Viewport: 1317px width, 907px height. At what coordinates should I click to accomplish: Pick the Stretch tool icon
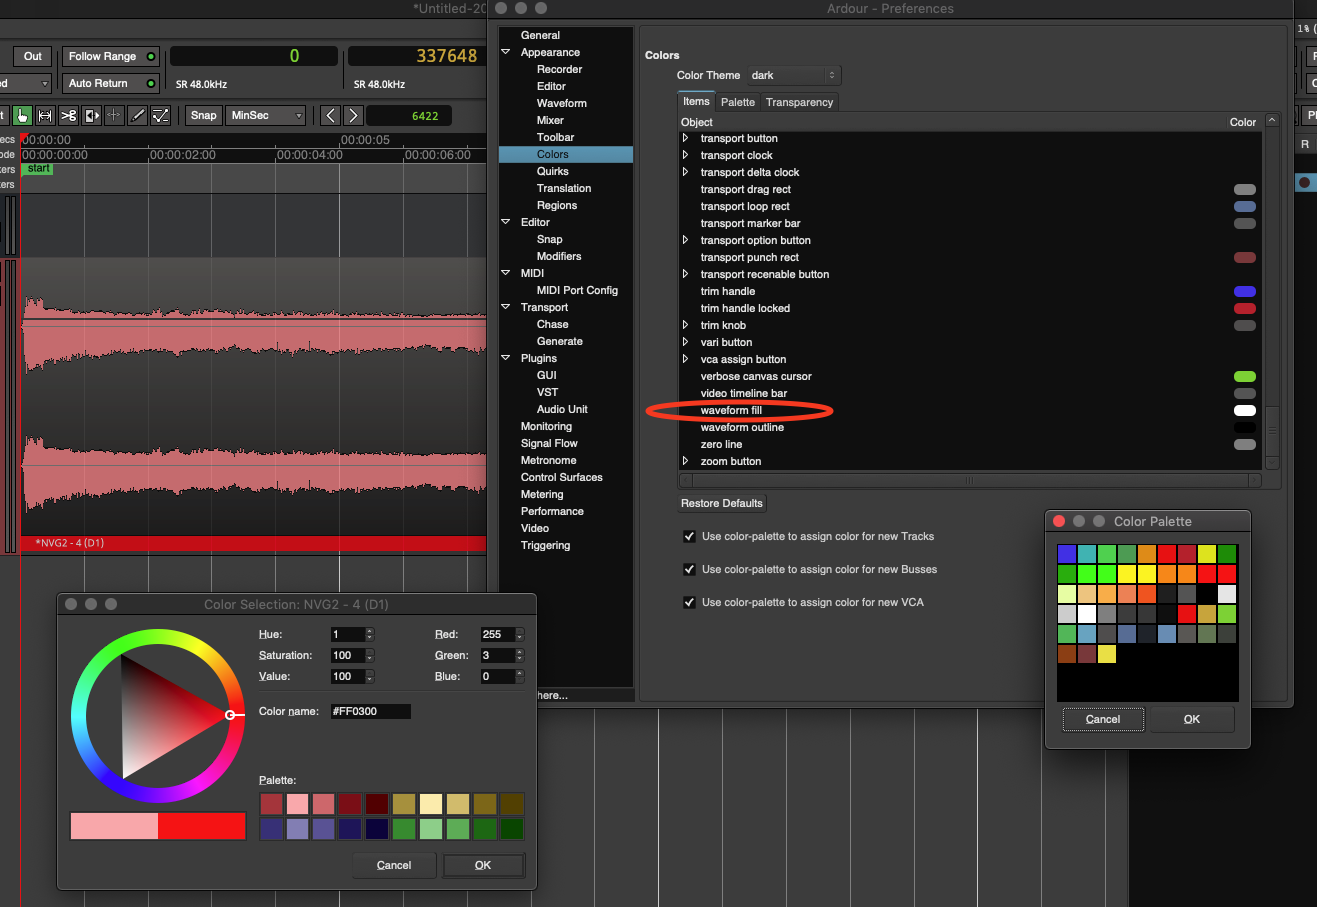coord(114,116)
